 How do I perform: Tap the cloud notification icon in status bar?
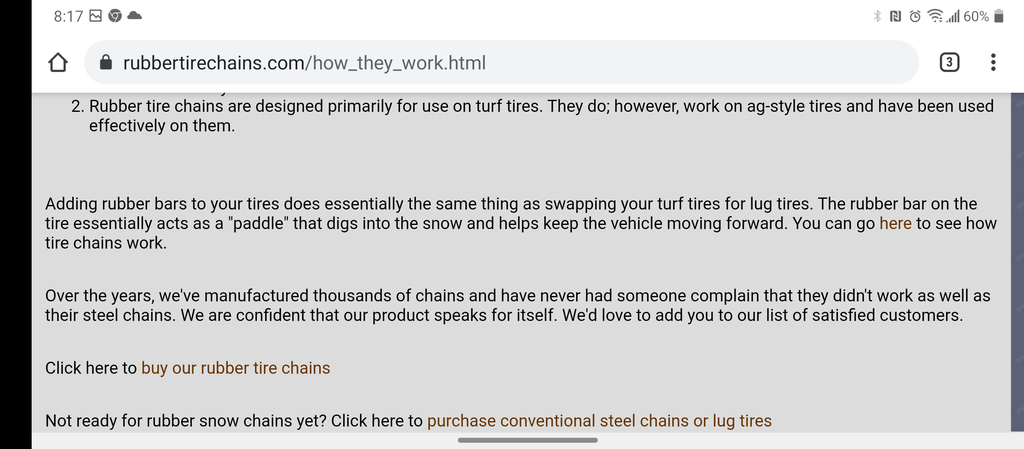(x=135, y=16)
